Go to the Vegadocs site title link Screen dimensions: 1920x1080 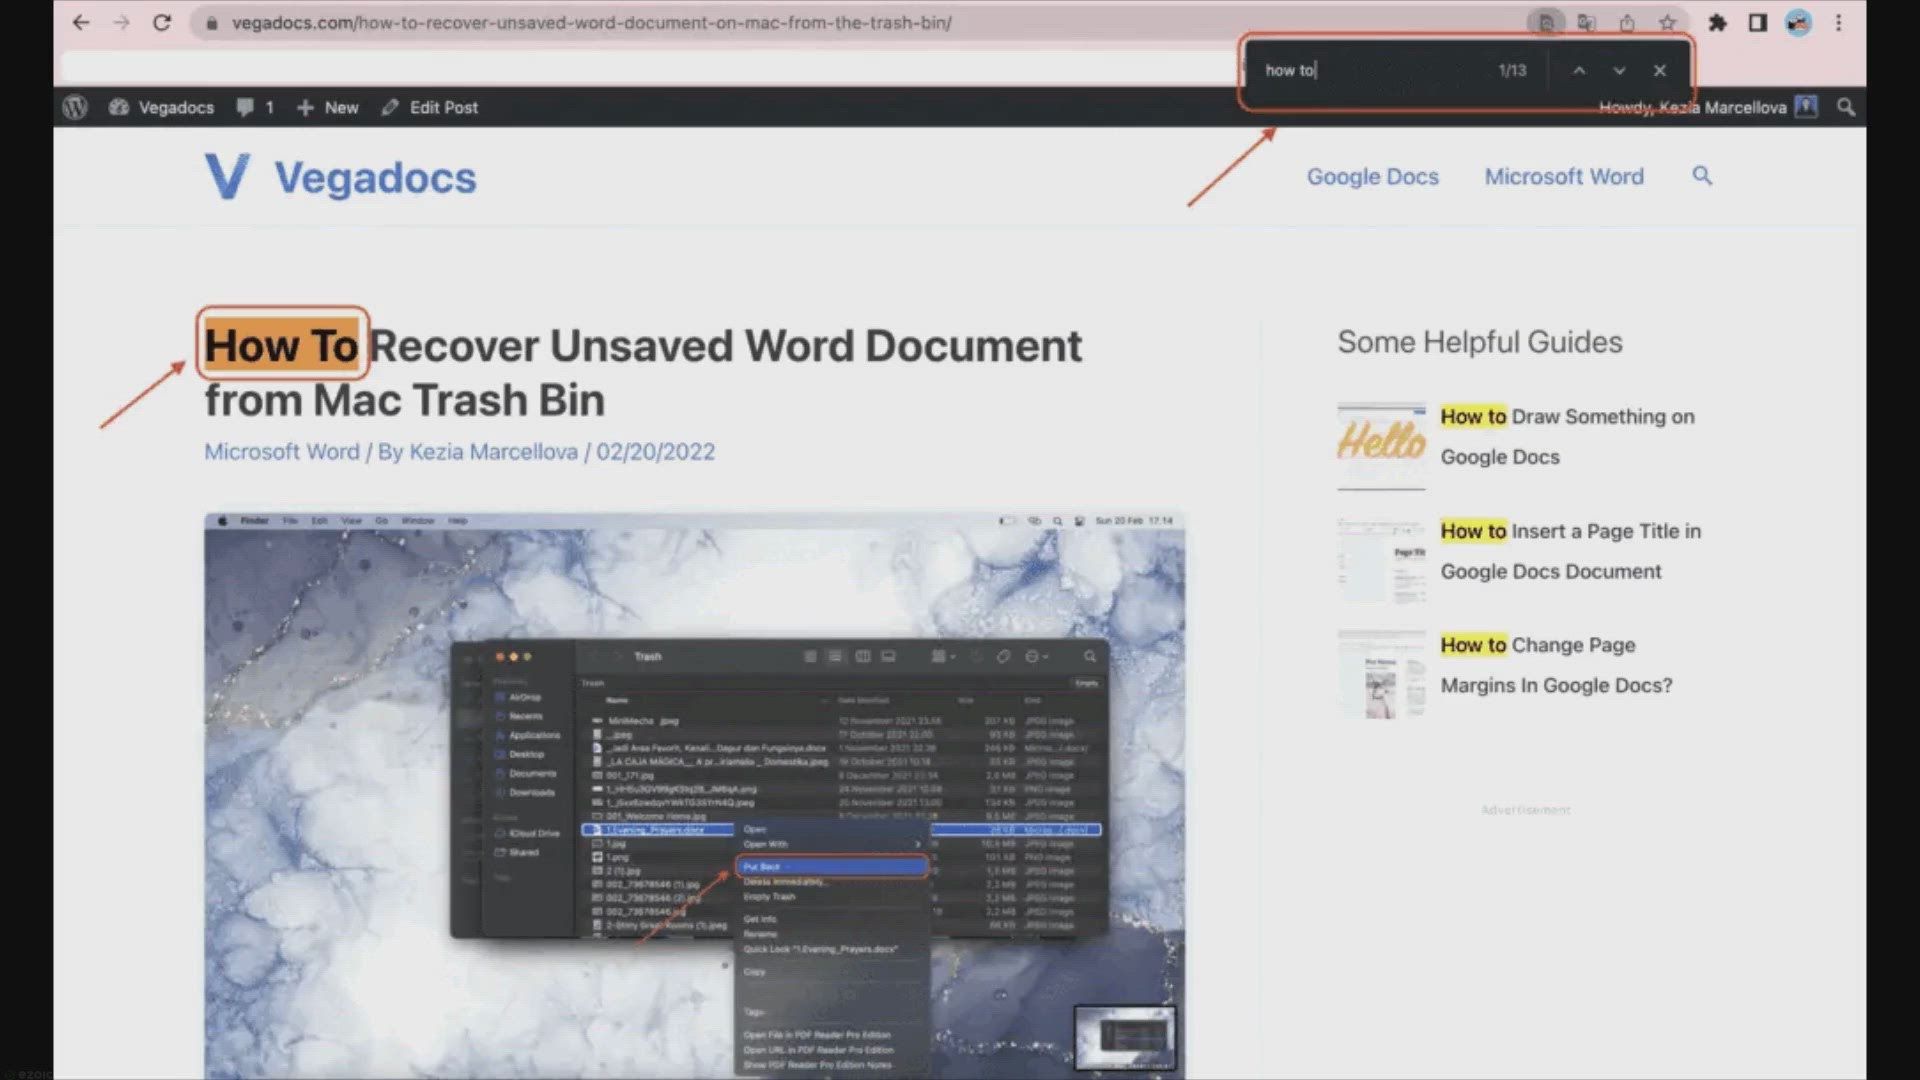pyautogui.click(x=375, y=177)
